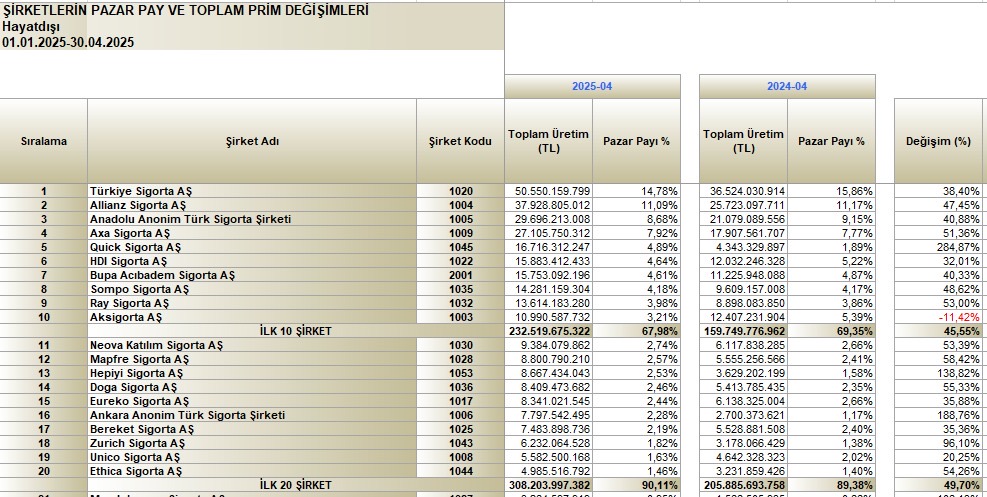Select Eureko Sigorta AŞ company cell
This screenshot has width=987, height=497.
252,401
